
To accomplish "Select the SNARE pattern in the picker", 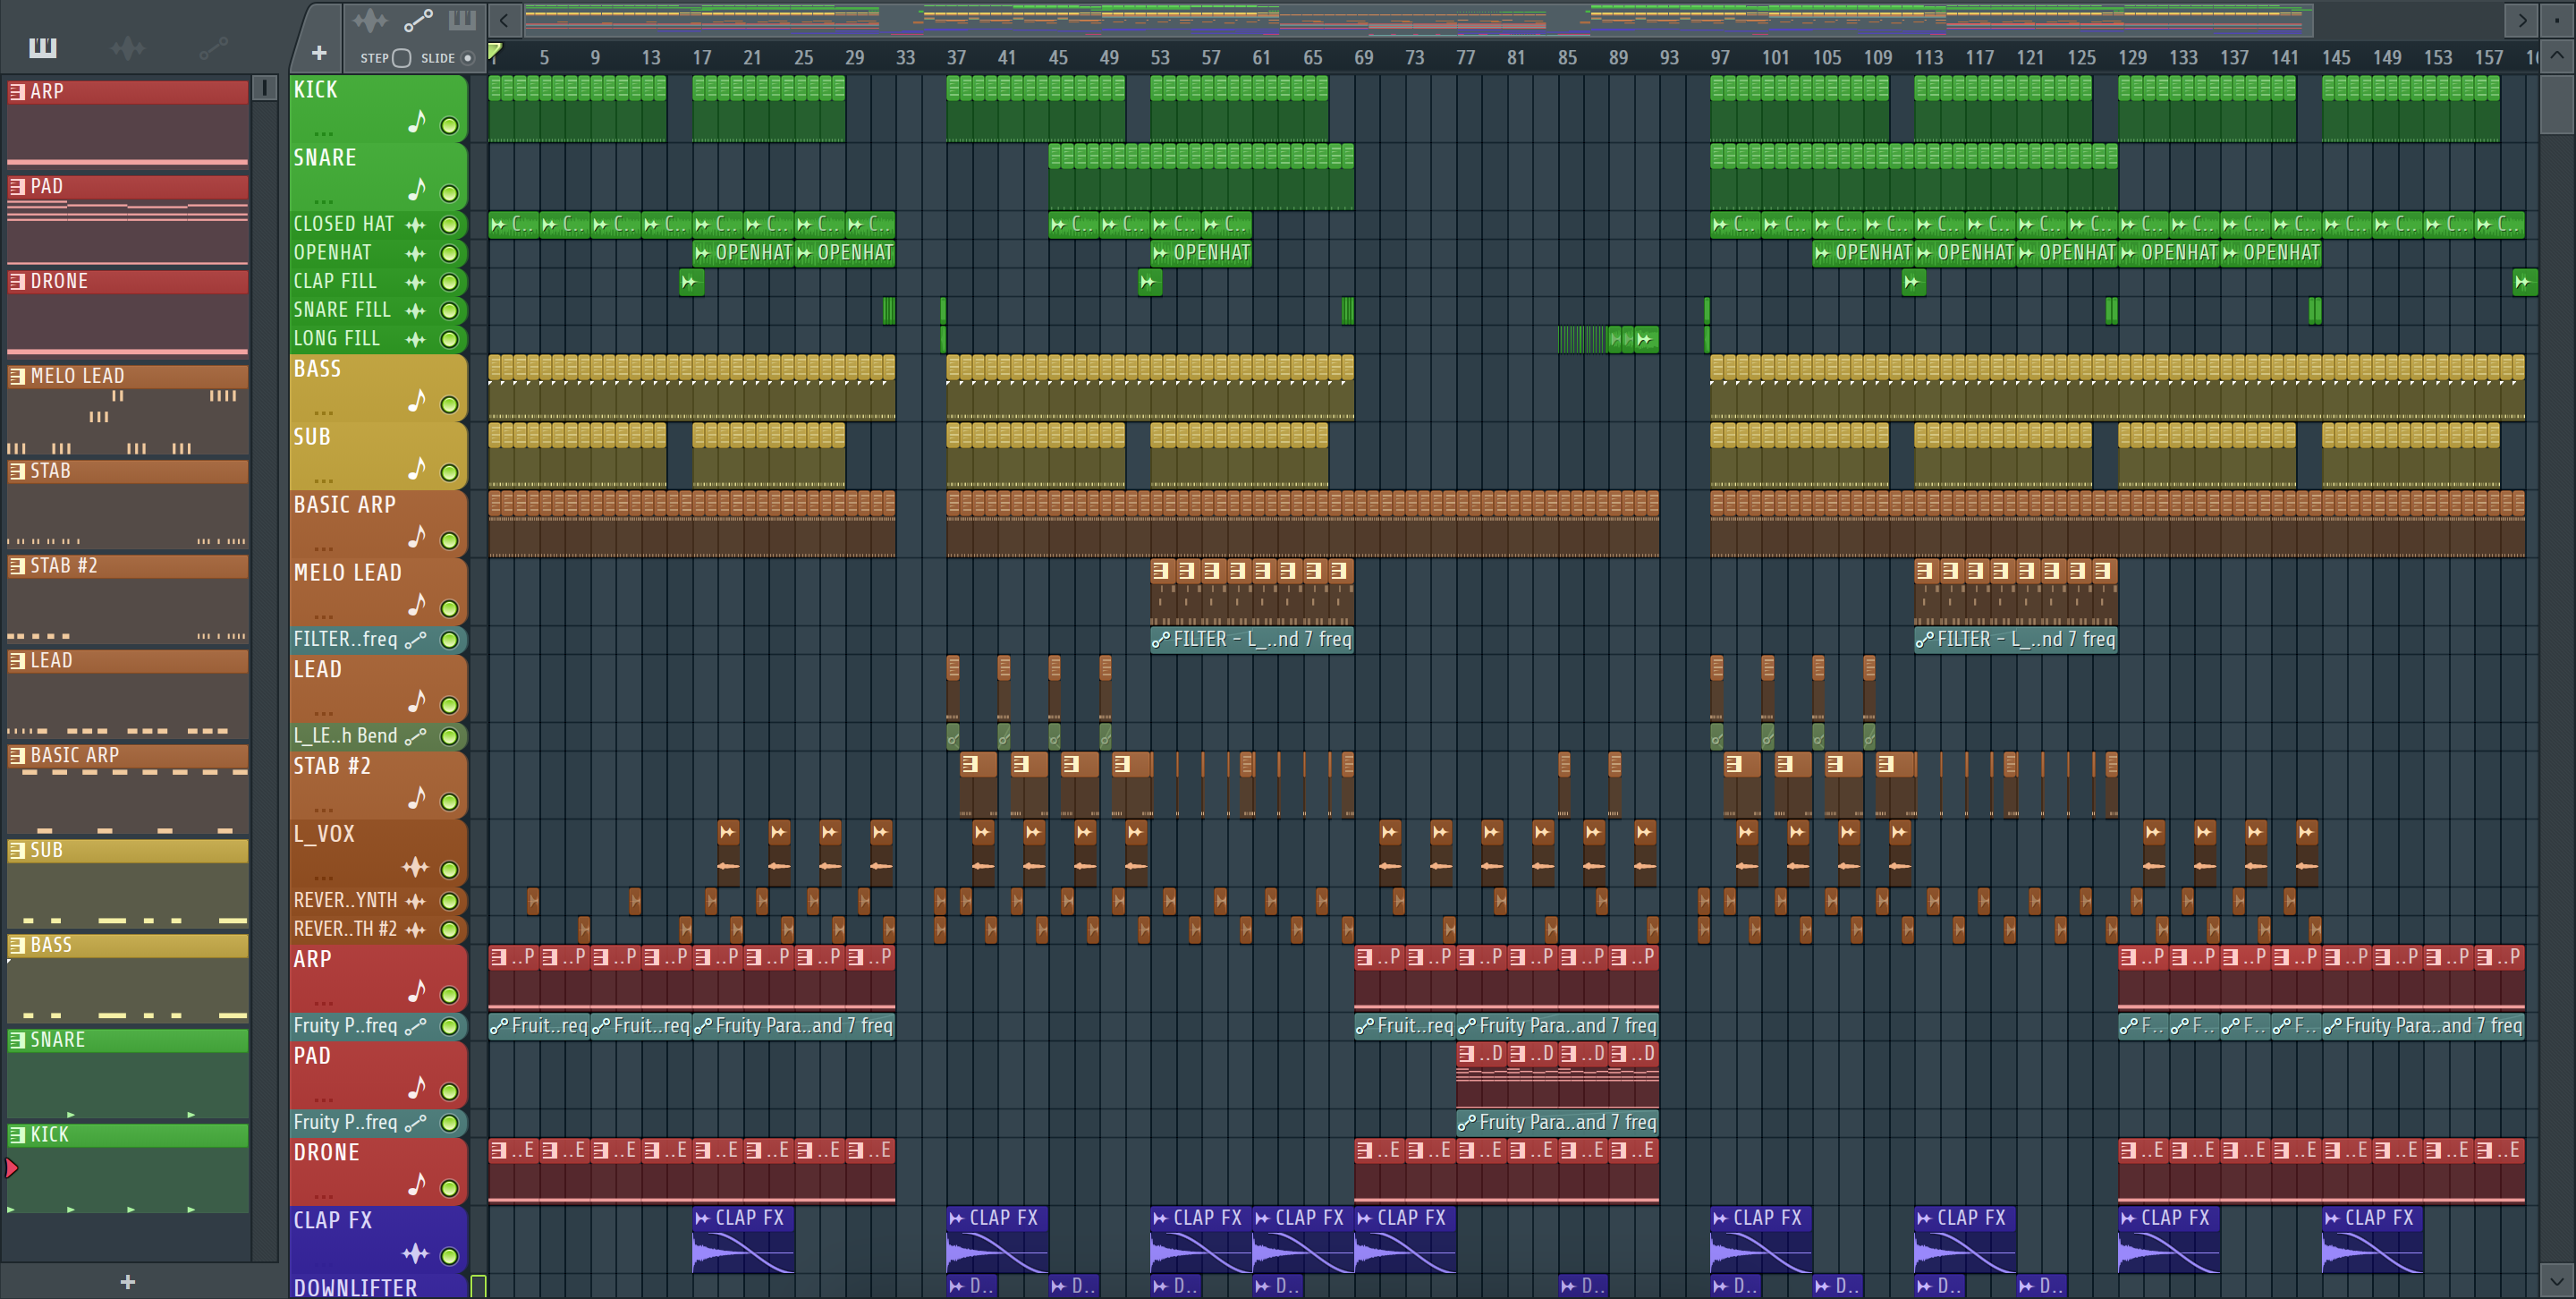I will click(x=128, y=1073).
